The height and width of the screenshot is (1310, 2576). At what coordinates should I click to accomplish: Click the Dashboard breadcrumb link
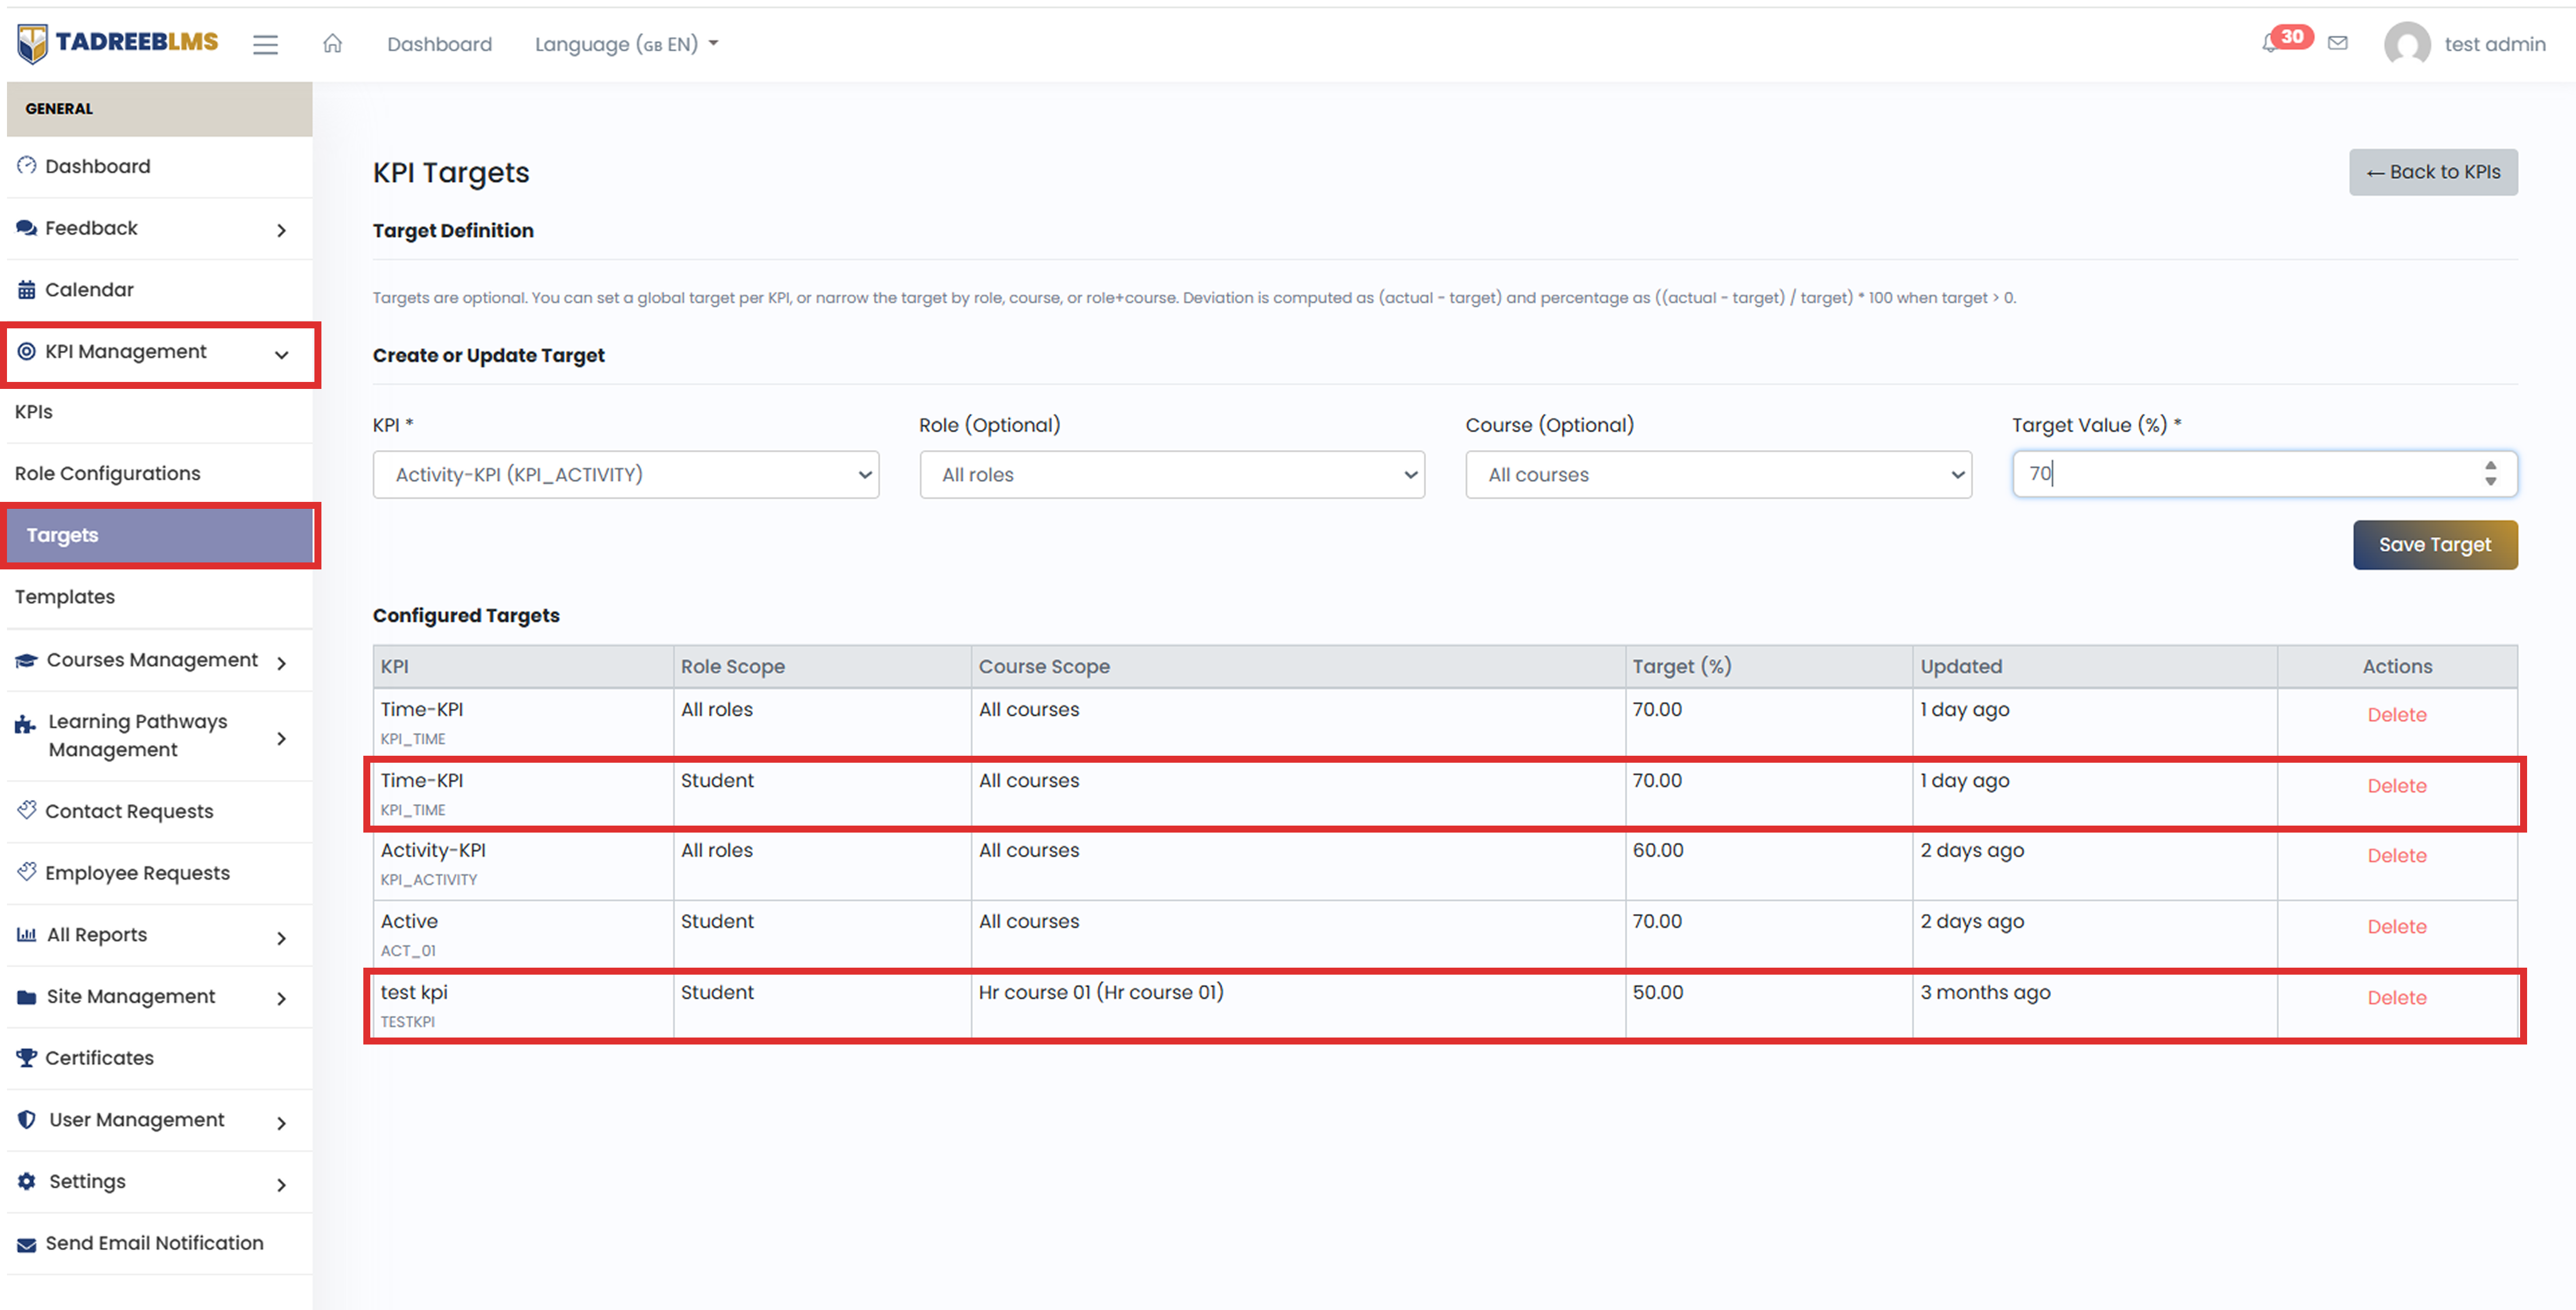pyautogui.click(x=440, y=44)
